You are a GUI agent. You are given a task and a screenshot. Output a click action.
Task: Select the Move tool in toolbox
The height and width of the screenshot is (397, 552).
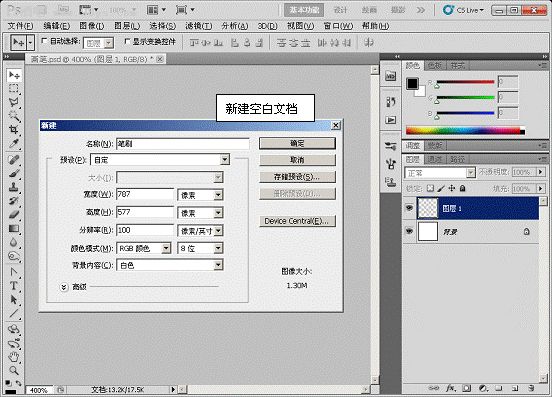tap(14, 75)
